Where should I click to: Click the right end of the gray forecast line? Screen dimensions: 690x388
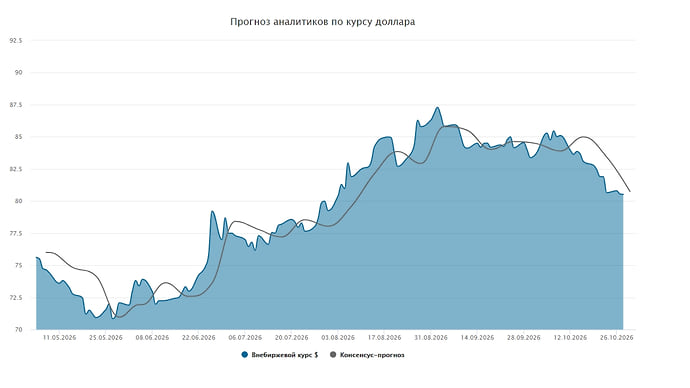(630, 191)
